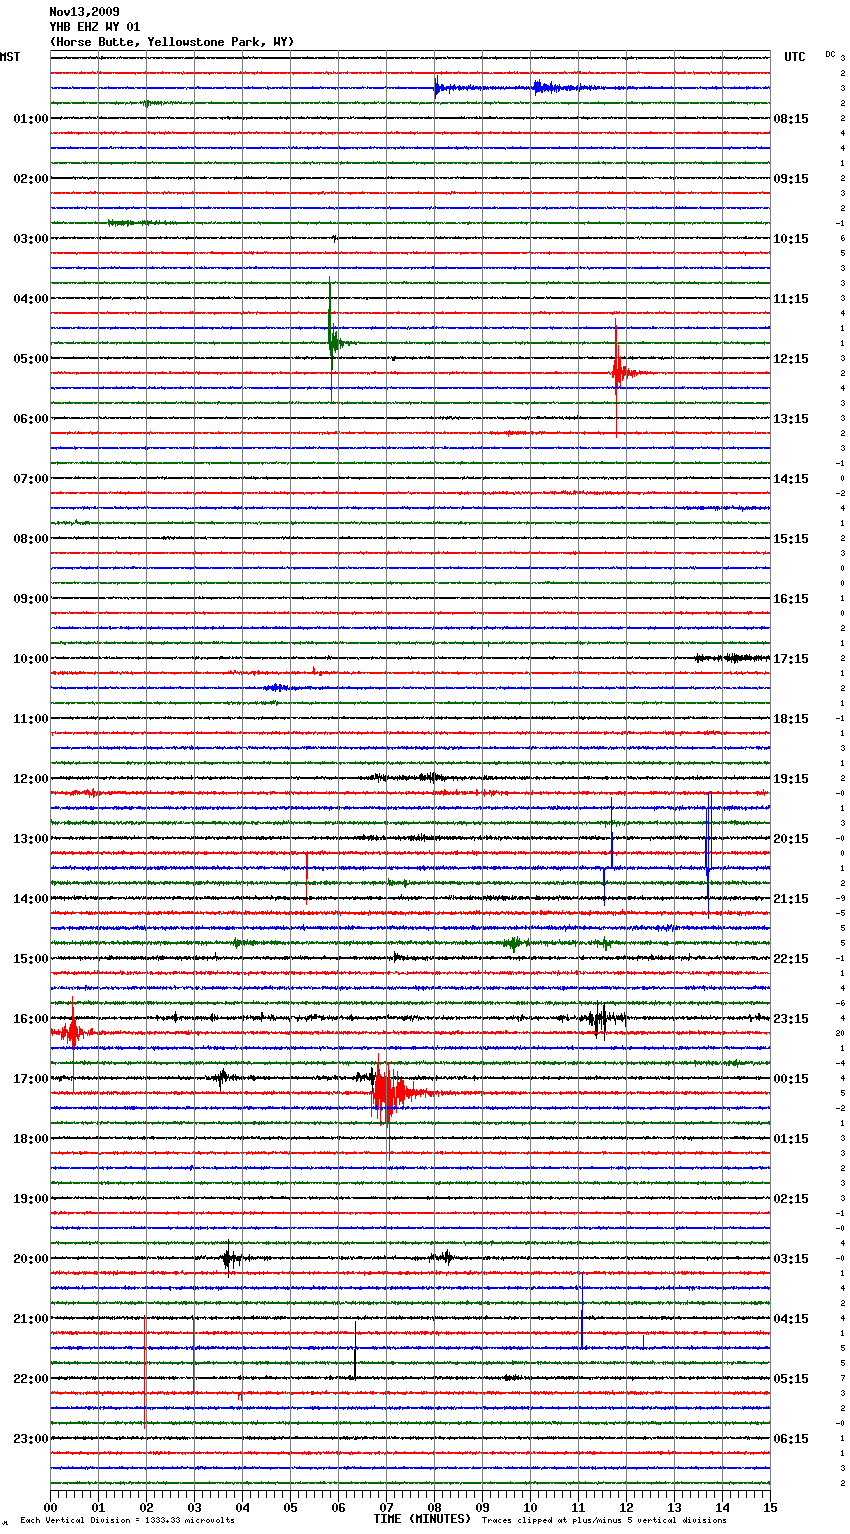Screen dimensions: 850x1534
Task: Click the "12:15" UTC time label
Action: click(x=791, y=359)
